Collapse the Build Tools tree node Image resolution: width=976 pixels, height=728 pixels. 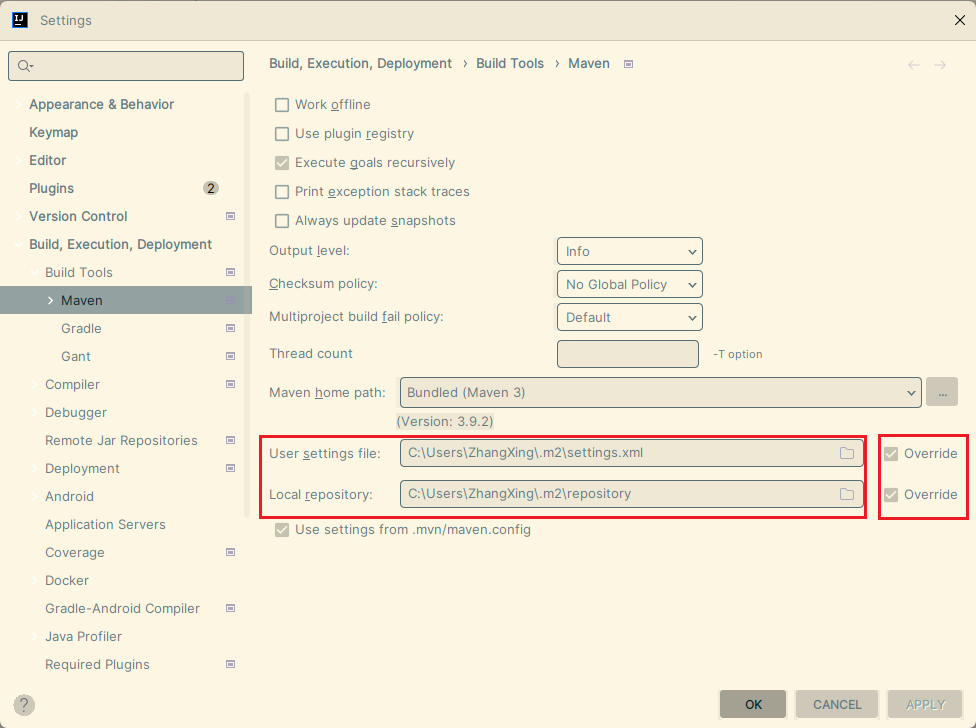point(35,273)
